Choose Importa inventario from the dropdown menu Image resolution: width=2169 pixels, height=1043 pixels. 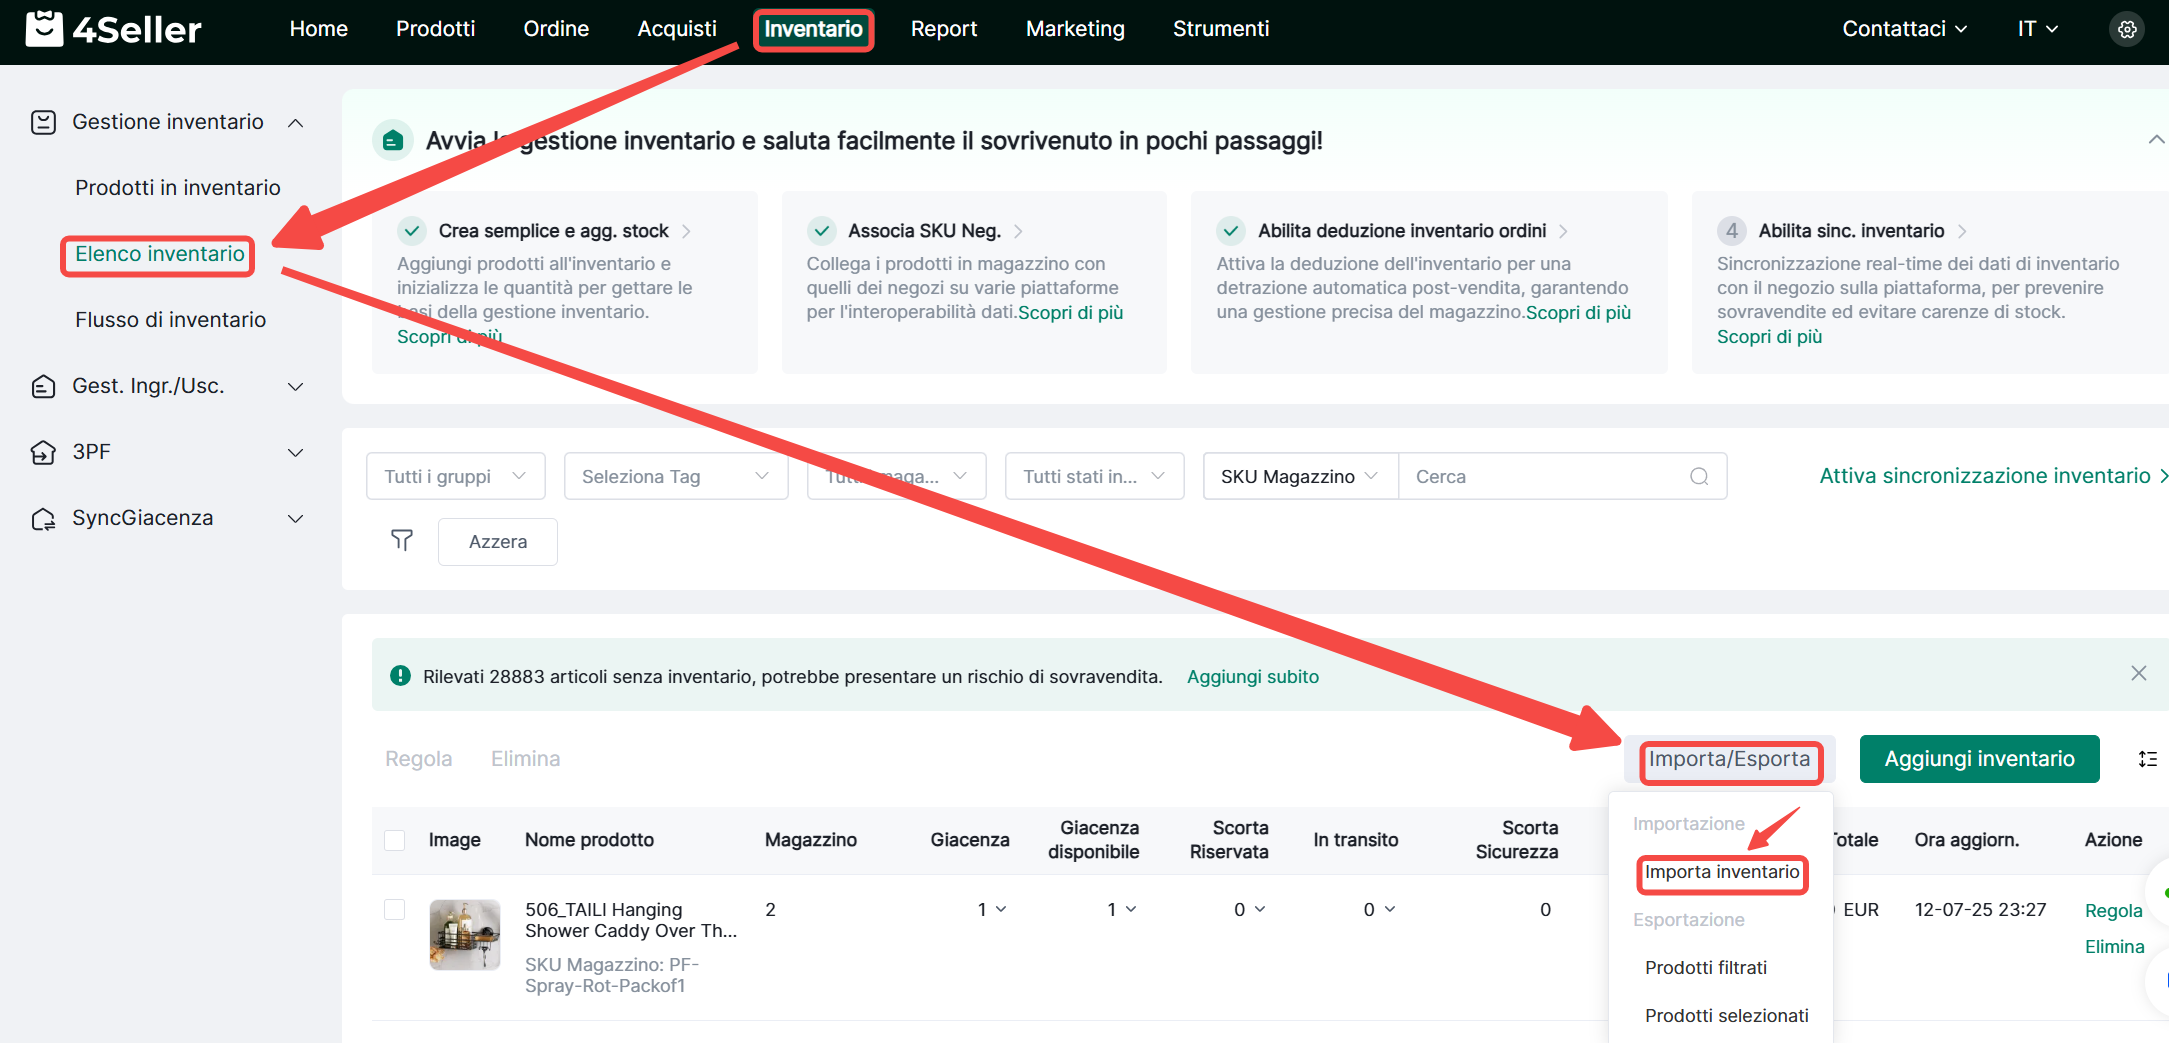(x=1721, y=872)
